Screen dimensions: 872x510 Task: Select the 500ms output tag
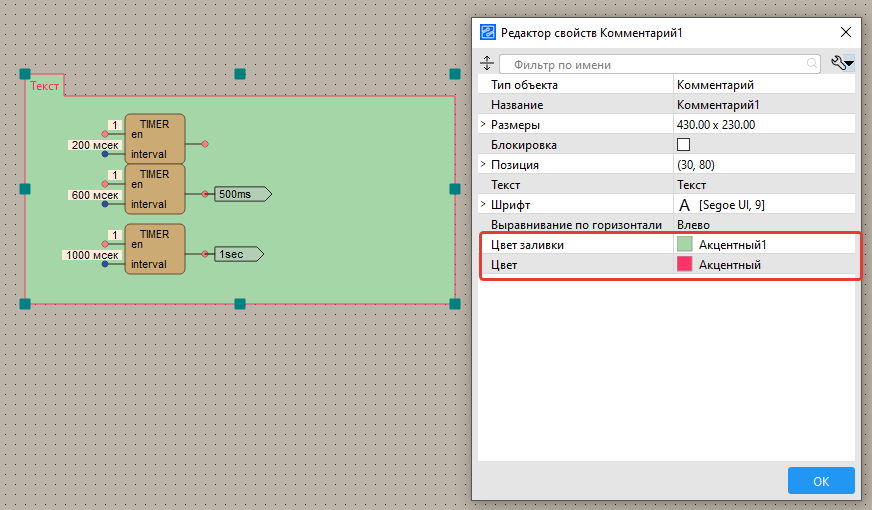point(240,194)
